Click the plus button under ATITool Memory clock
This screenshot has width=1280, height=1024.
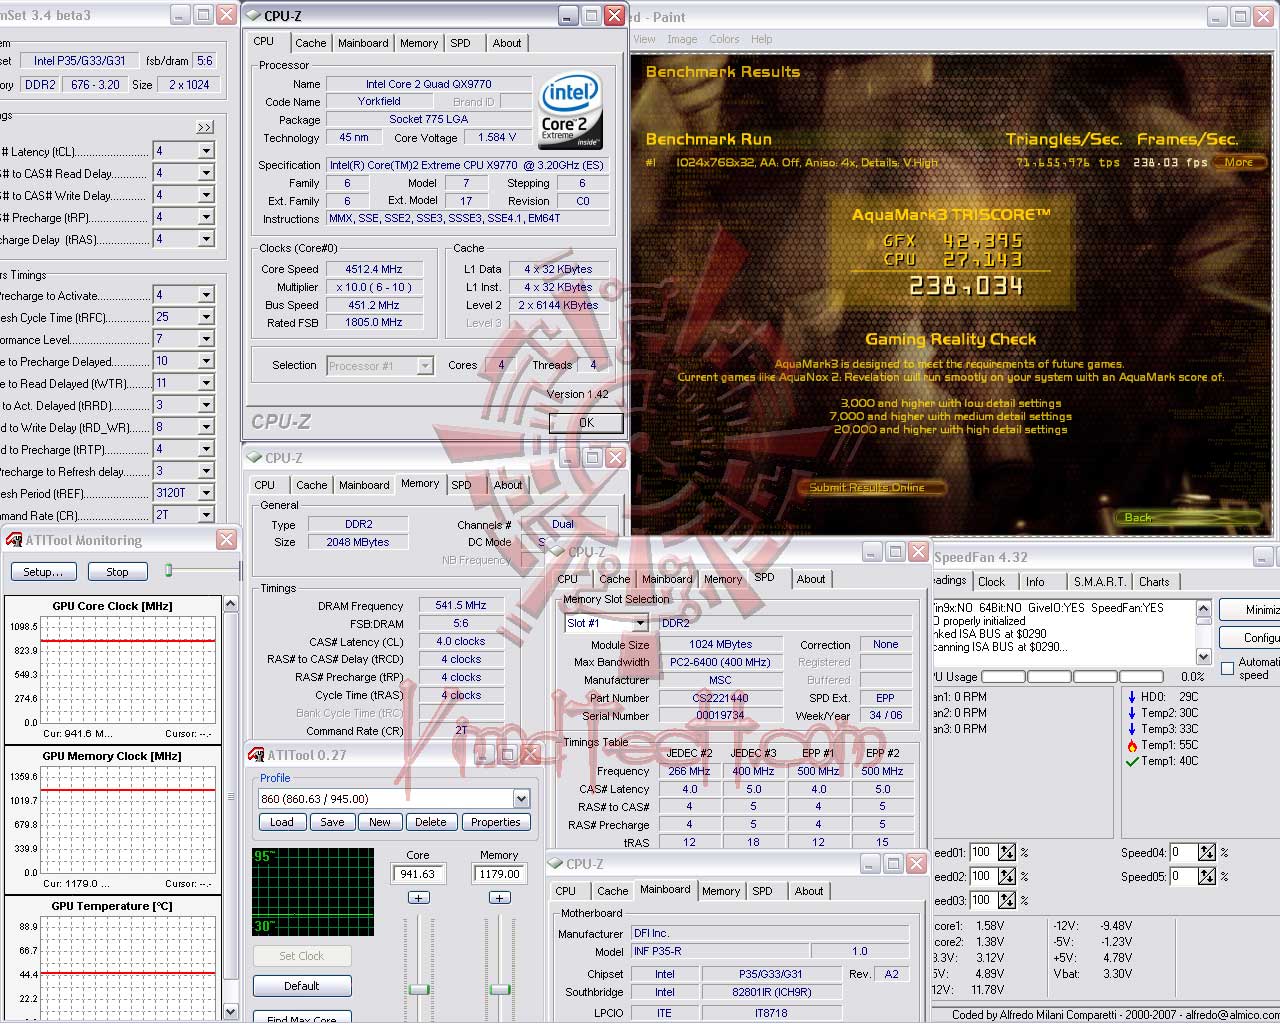click(x=499, y=897)
